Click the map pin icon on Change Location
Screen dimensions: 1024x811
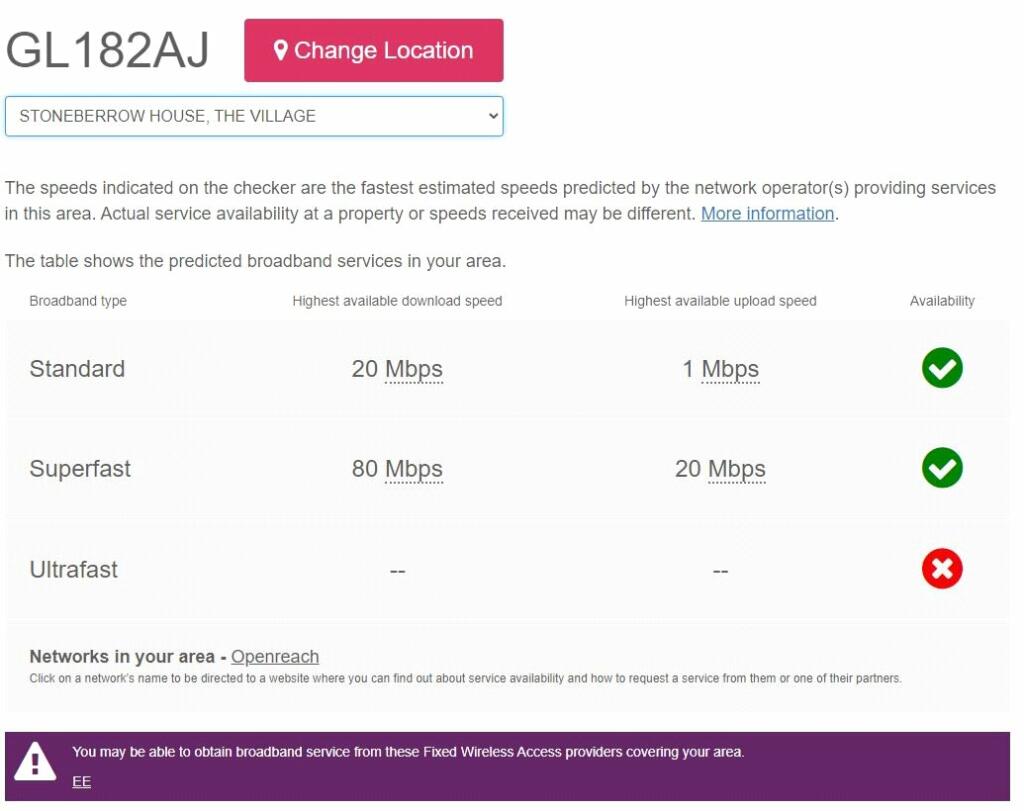[281, 50]
